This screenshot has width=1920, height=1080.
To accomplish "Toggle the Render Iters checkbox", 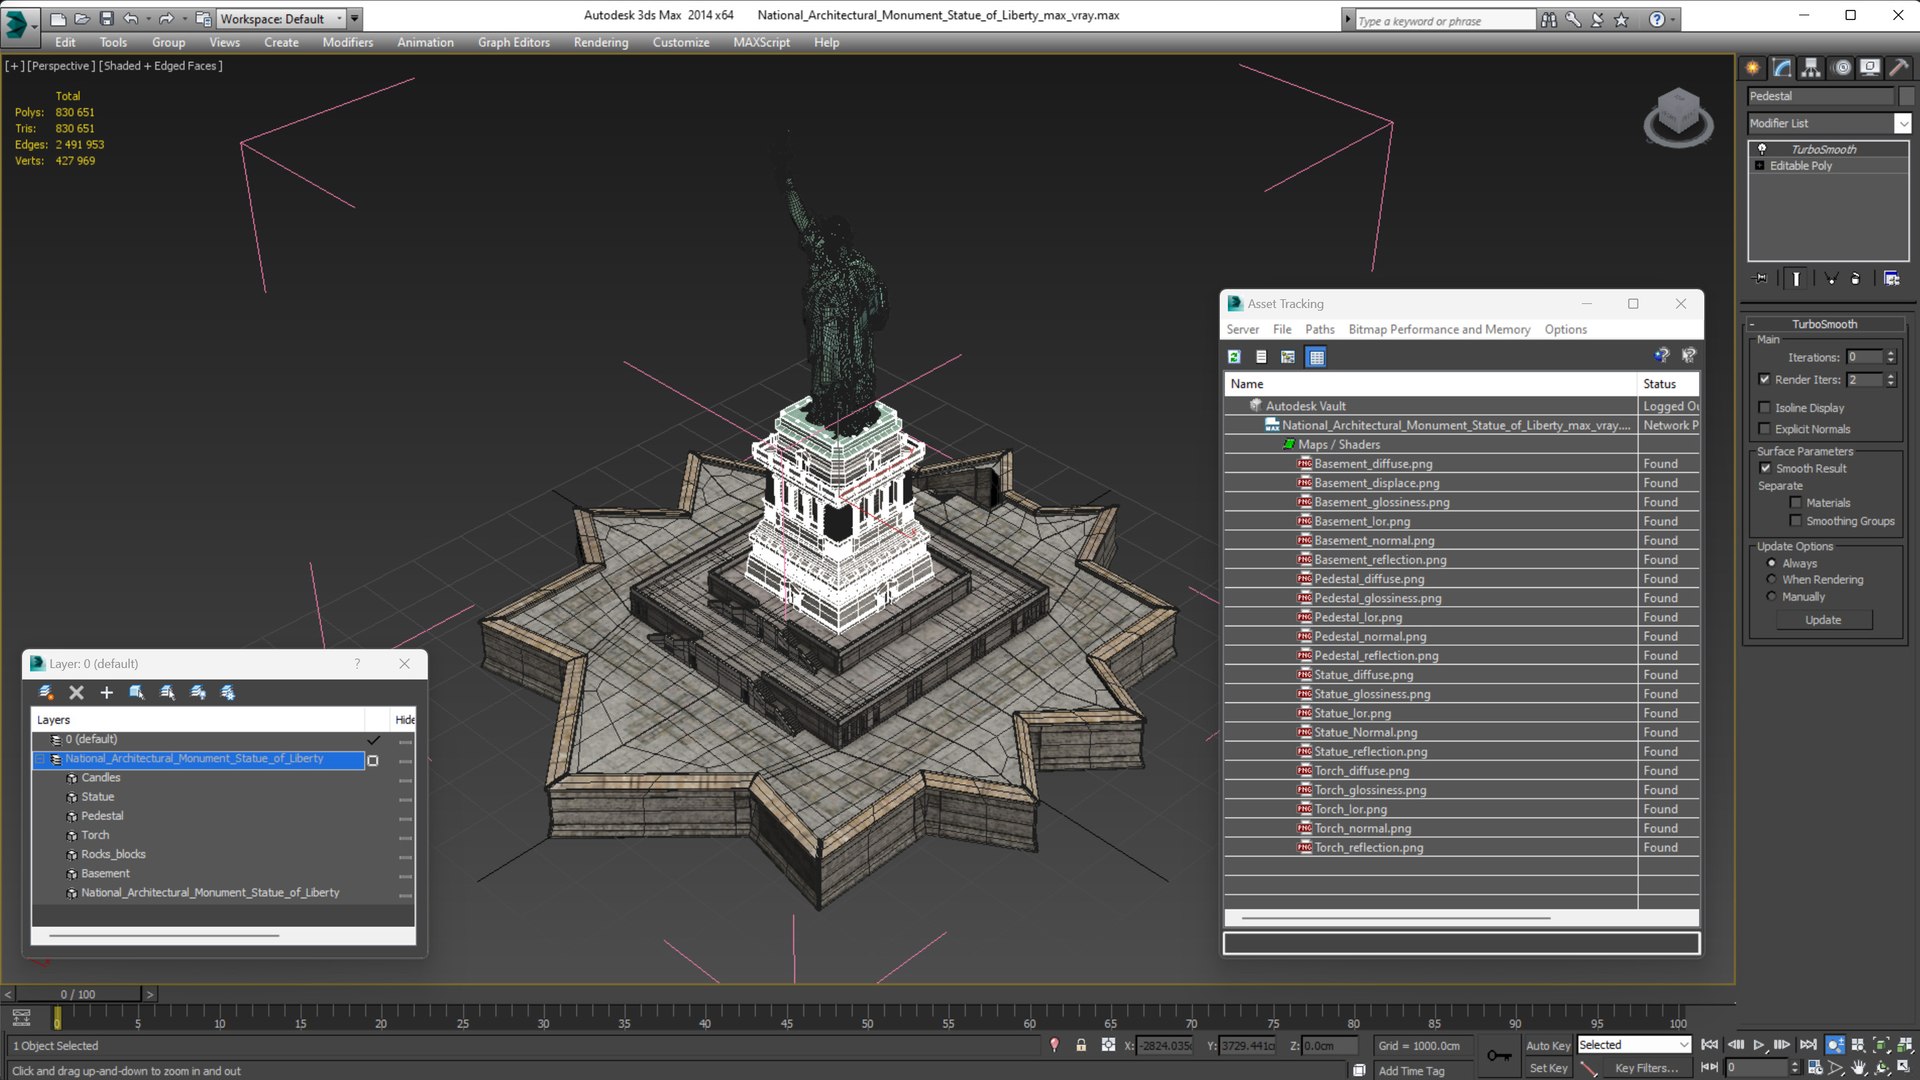I will point(1765,380).
